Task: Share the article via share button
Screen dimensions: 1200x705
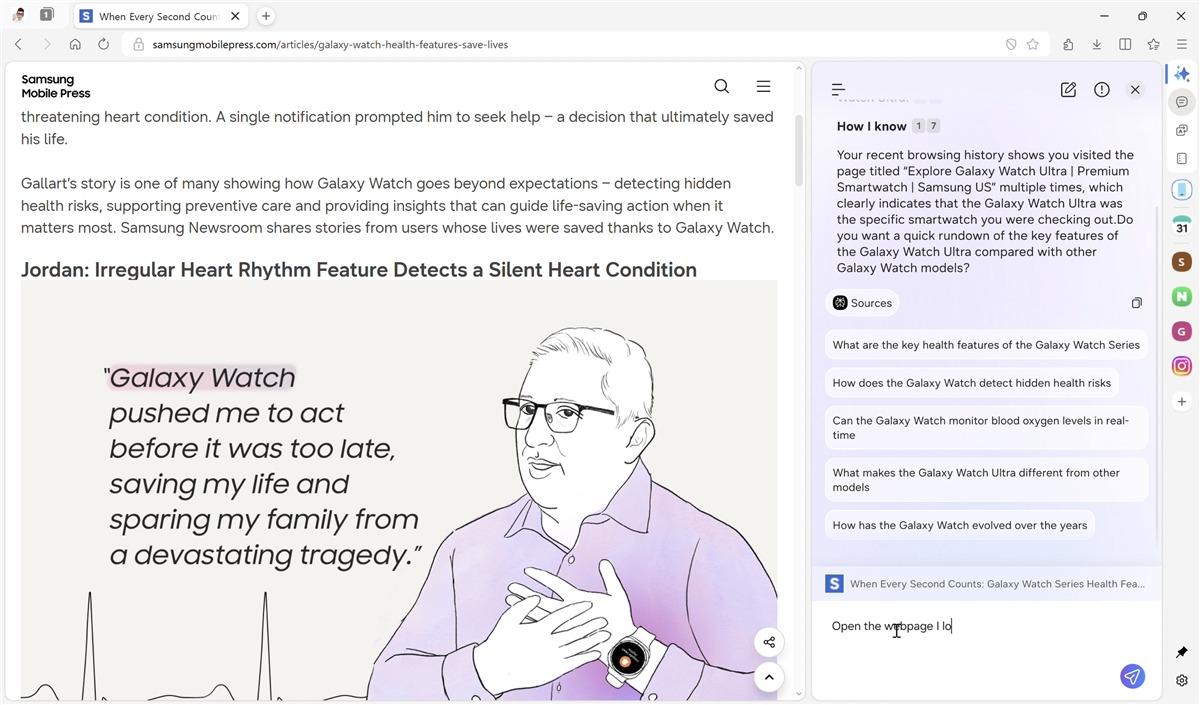Action: click(769, 642)
